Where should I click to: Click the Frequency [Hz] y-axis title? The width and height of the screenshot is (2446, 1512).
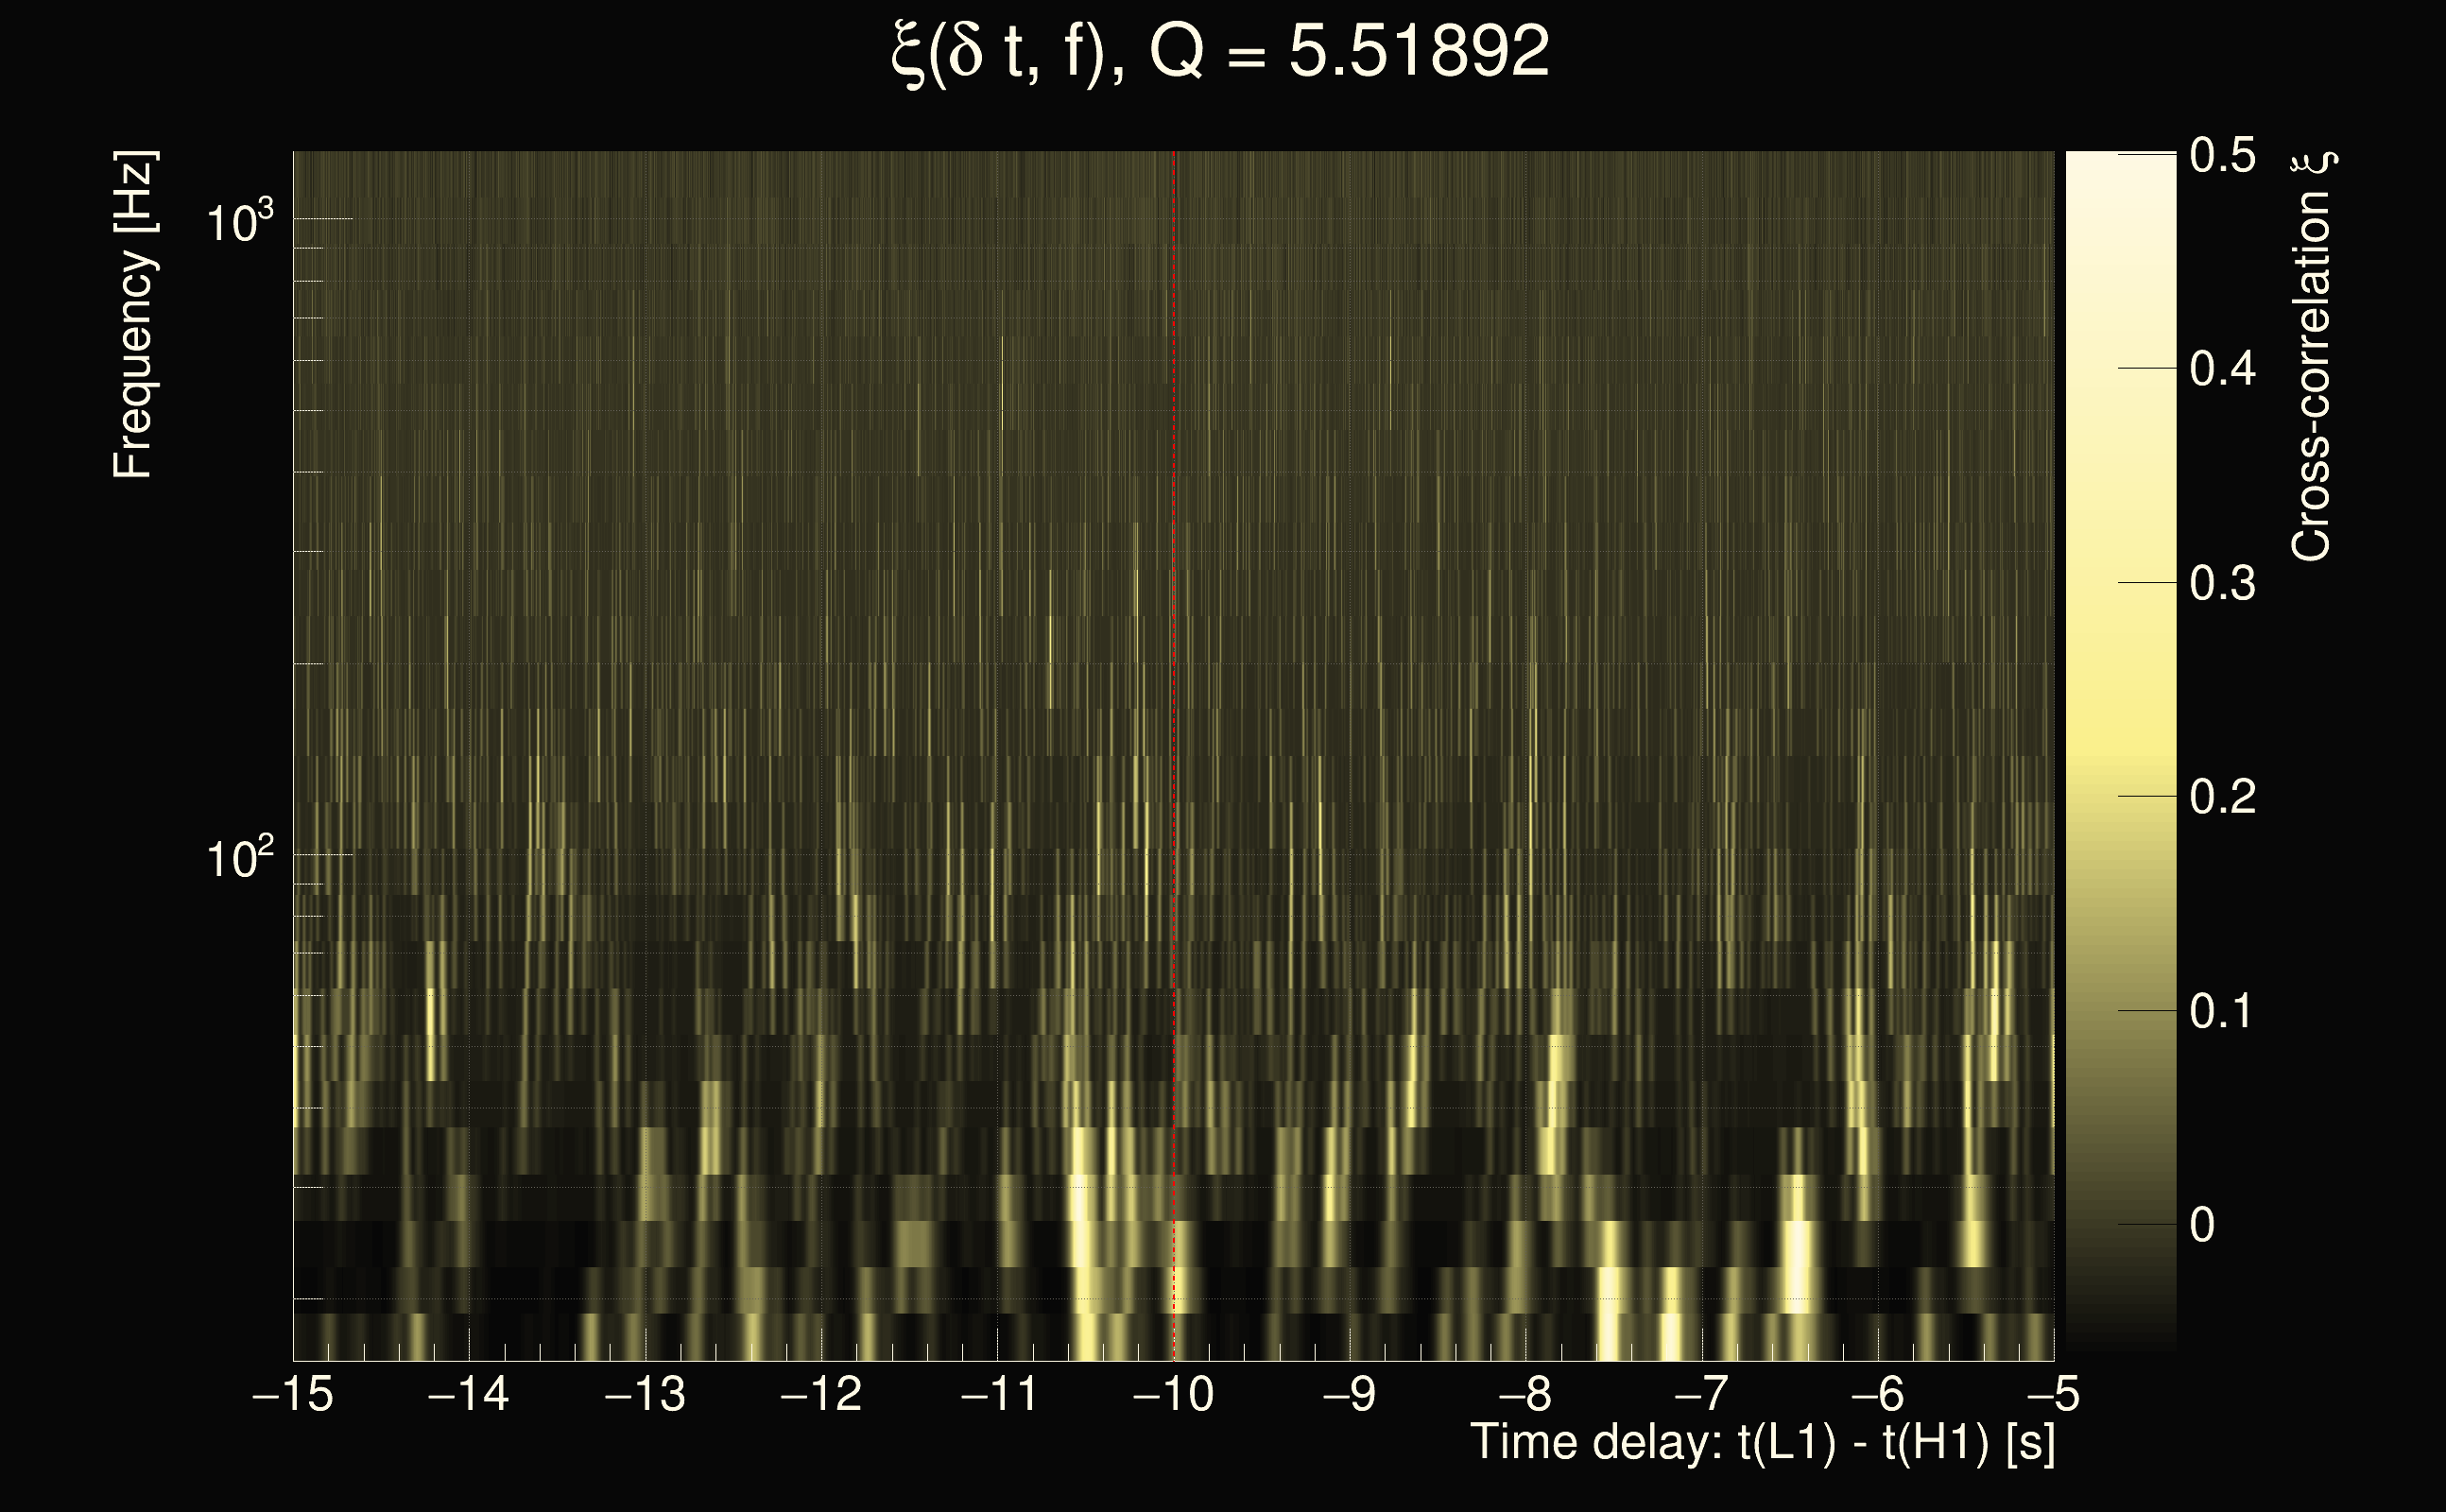pos(133,315)
